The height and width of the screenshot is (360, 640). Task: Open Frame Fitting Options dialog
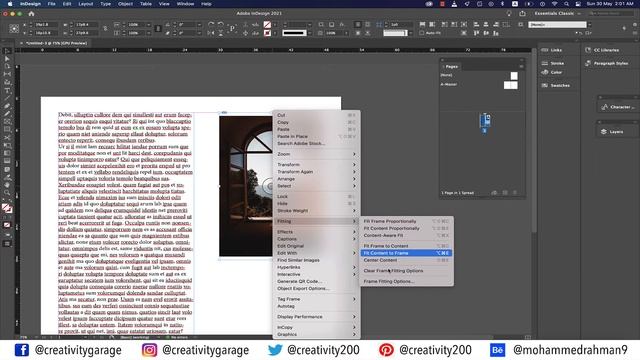(x=406, y=281)
